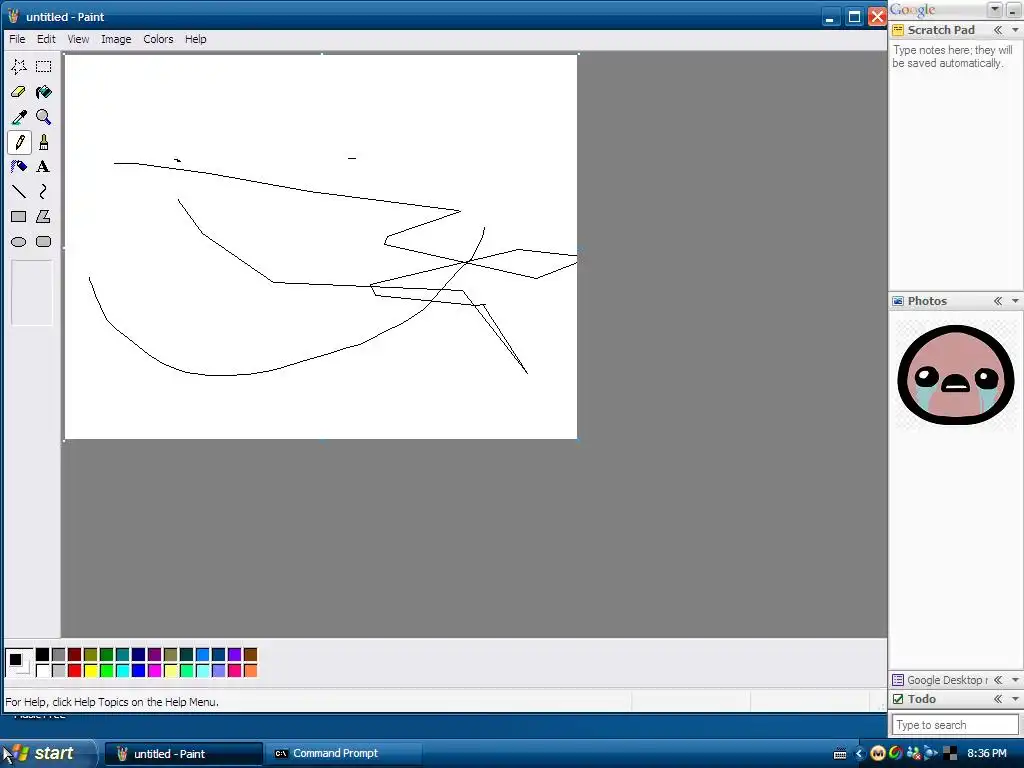1024x768 pixels.
Task: Click the Messenger buddies tray icon
Action: (914, 754)
